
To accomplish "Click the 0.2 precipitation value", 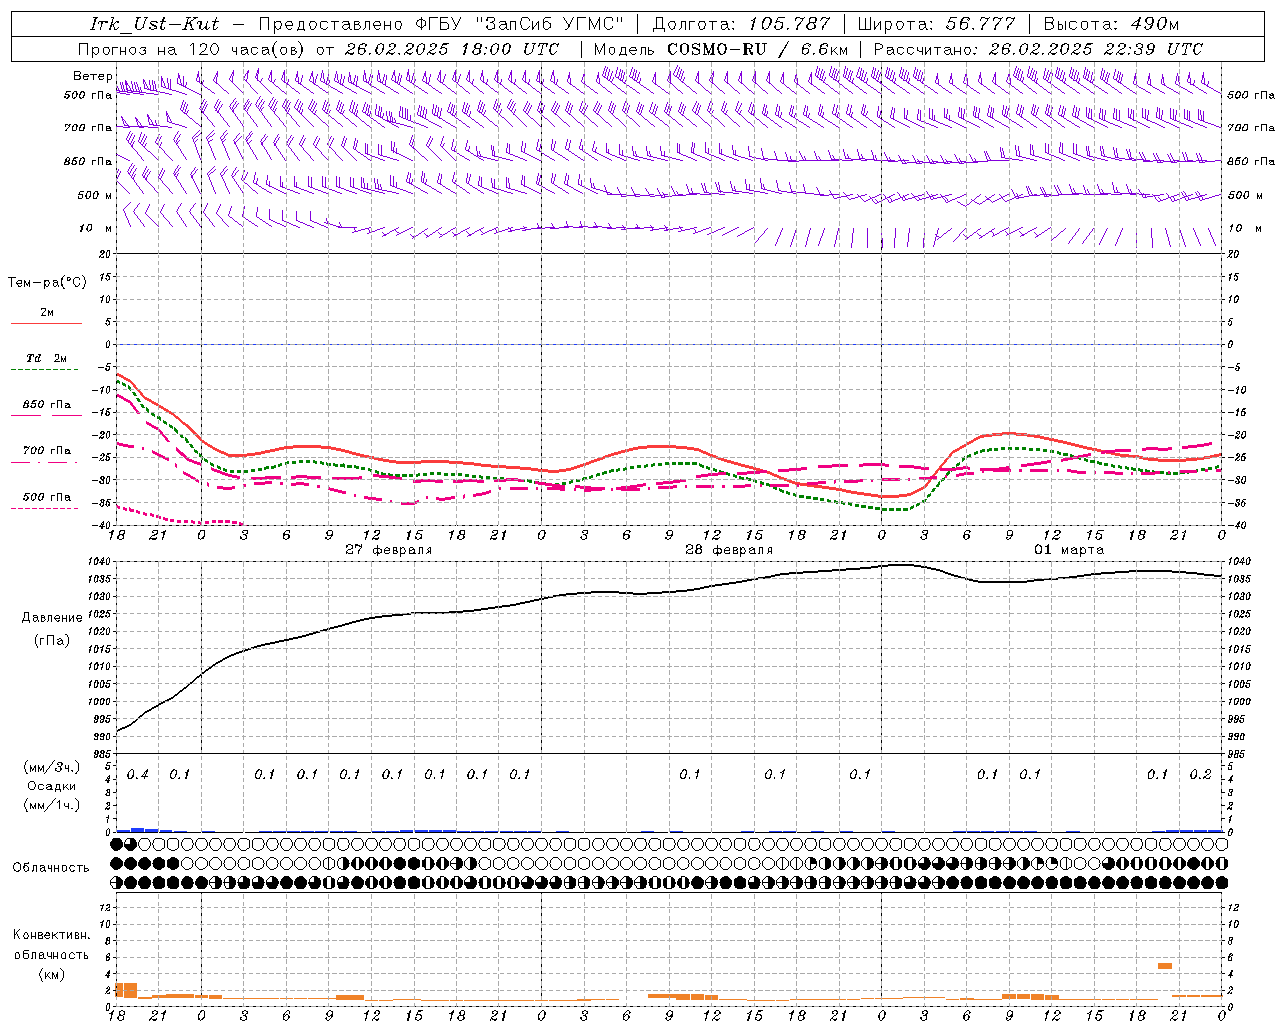I will (1200, 775).
